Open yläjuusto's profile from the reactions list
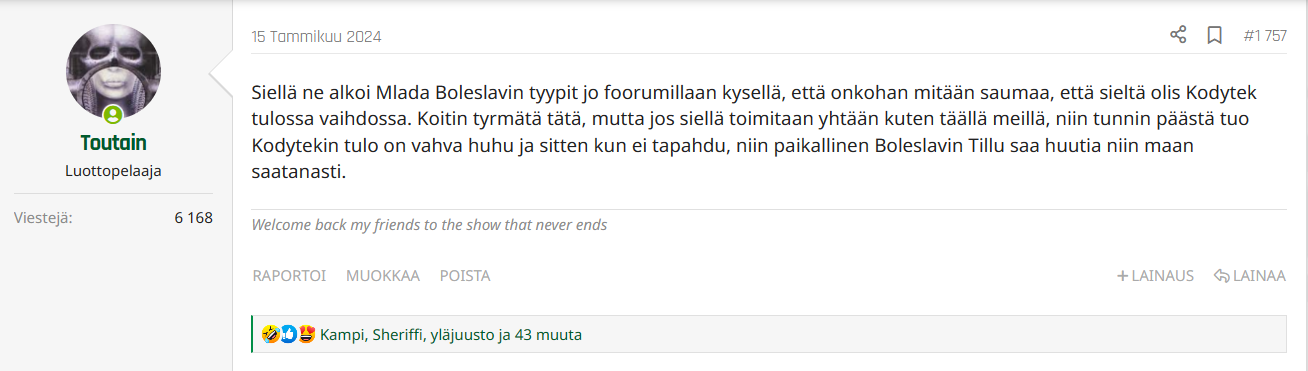1308x371 pixels. pyautogui.click(x=463, y=335)
